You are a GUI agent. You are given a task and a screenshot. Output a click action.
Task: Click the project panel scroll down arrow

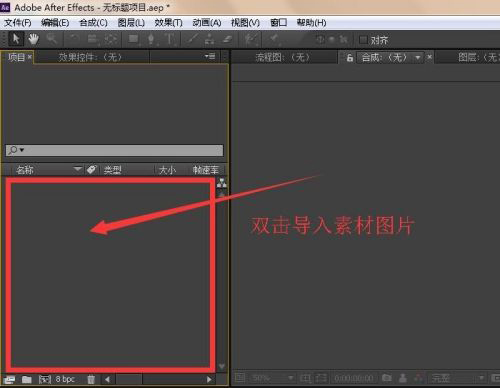(x=222, y=366)
